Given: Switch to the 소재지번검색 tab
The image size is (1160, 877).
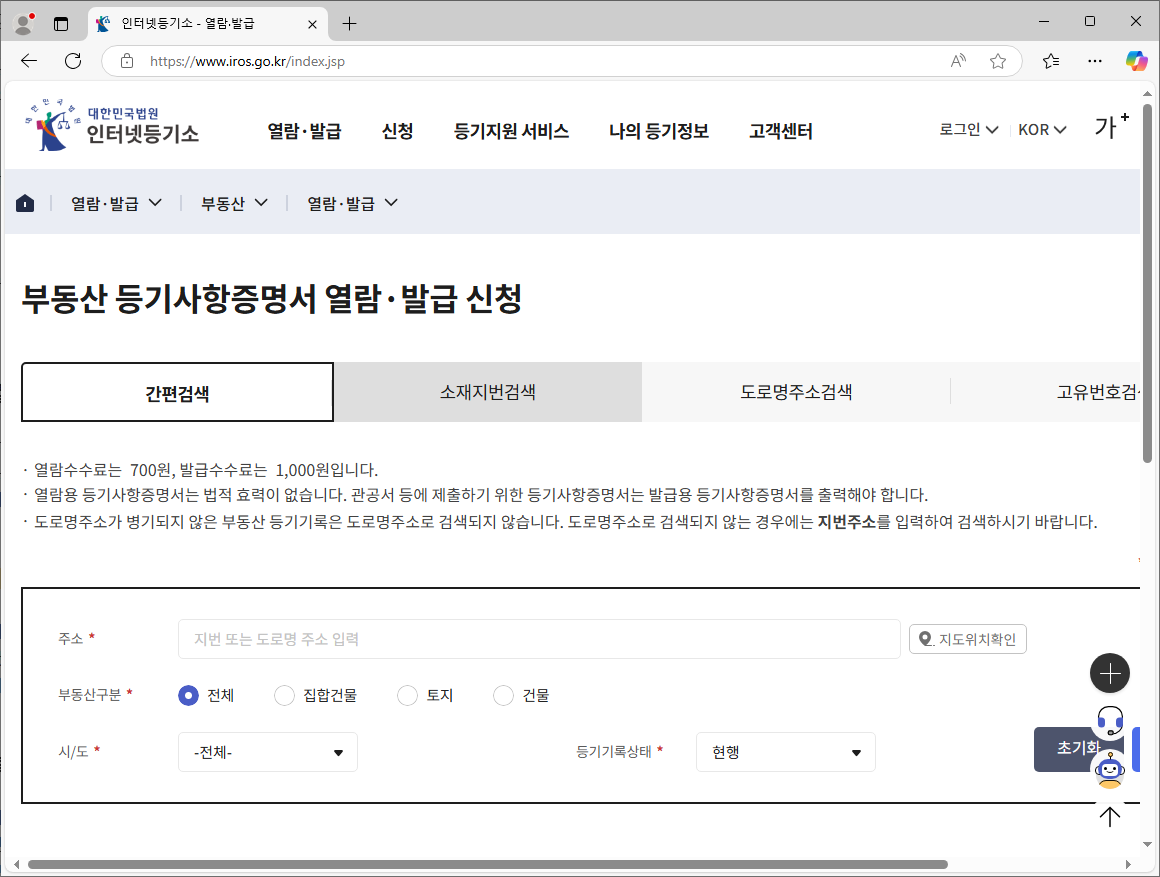Looking at the screenshot, I should tap(488, 391).
